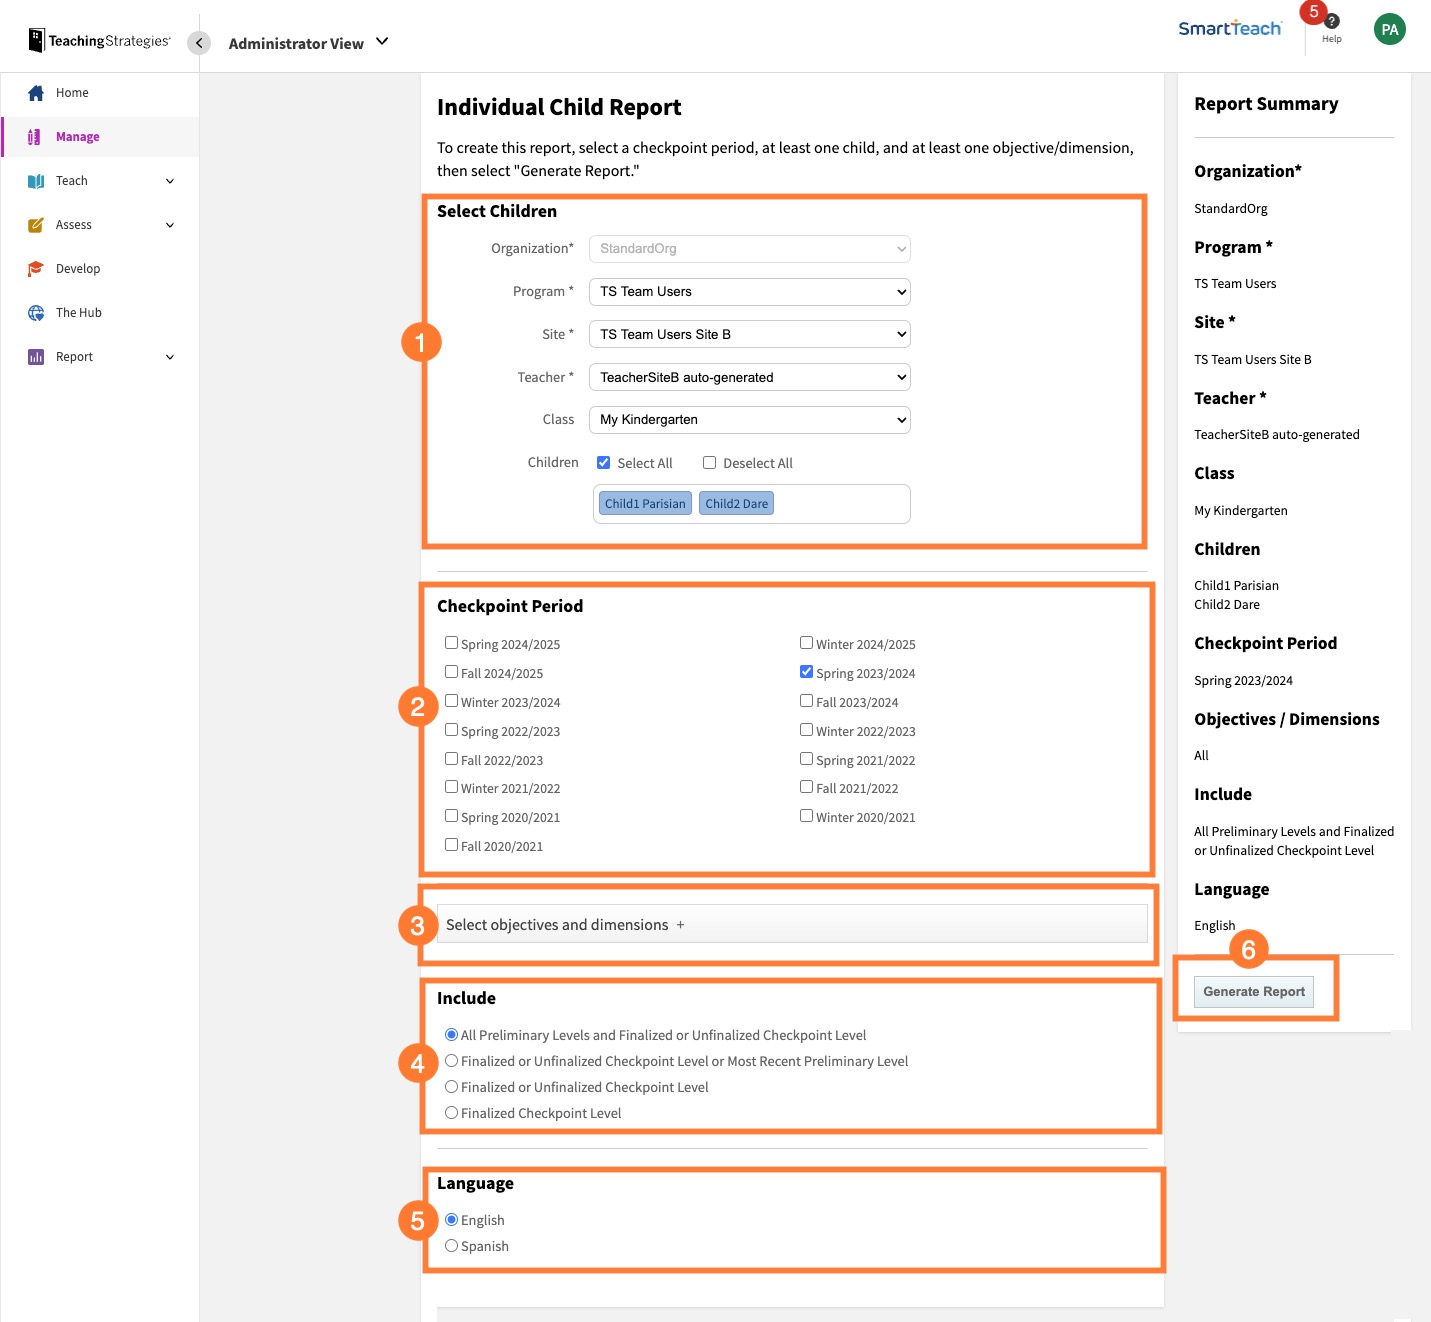Screen dimensions: 1431x1322
Task: Open the Class dropdown showing My Kindergarten
Action: coord(749,420)
